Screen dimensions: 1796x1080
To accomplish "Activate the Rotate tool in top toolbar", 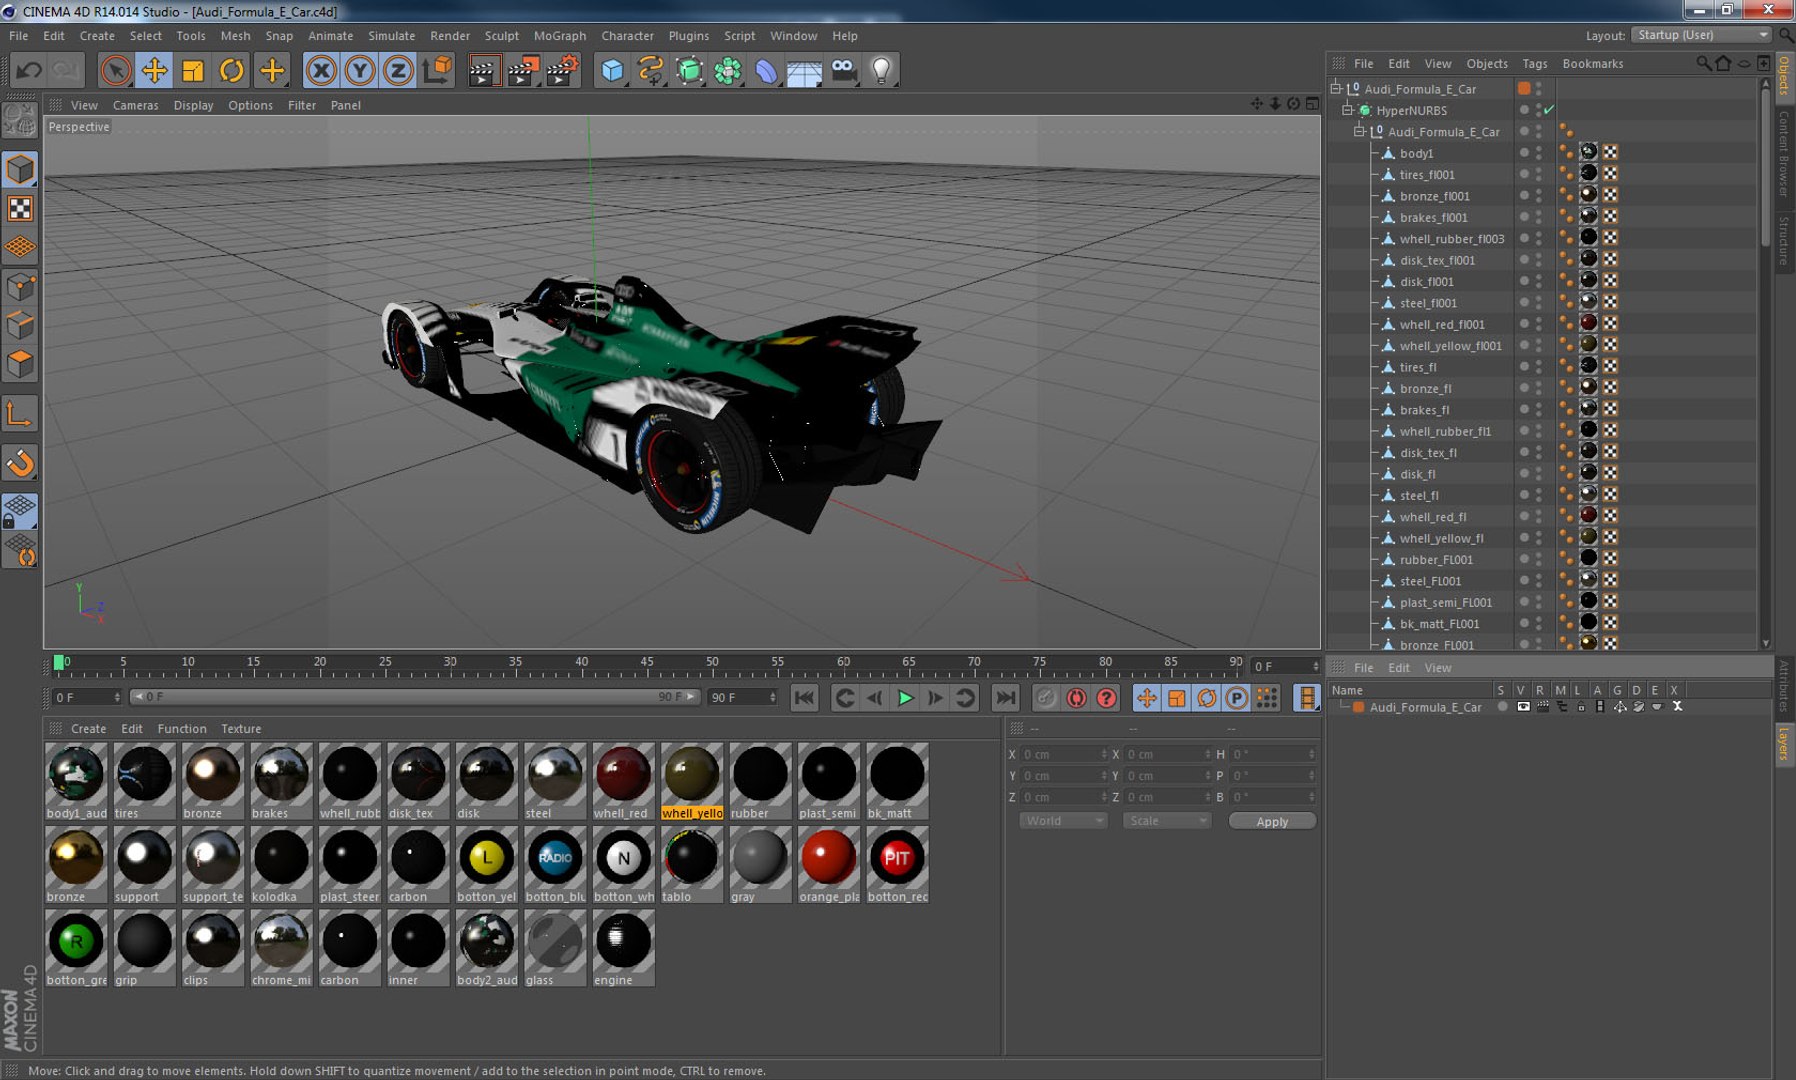I will coord(232,70).
